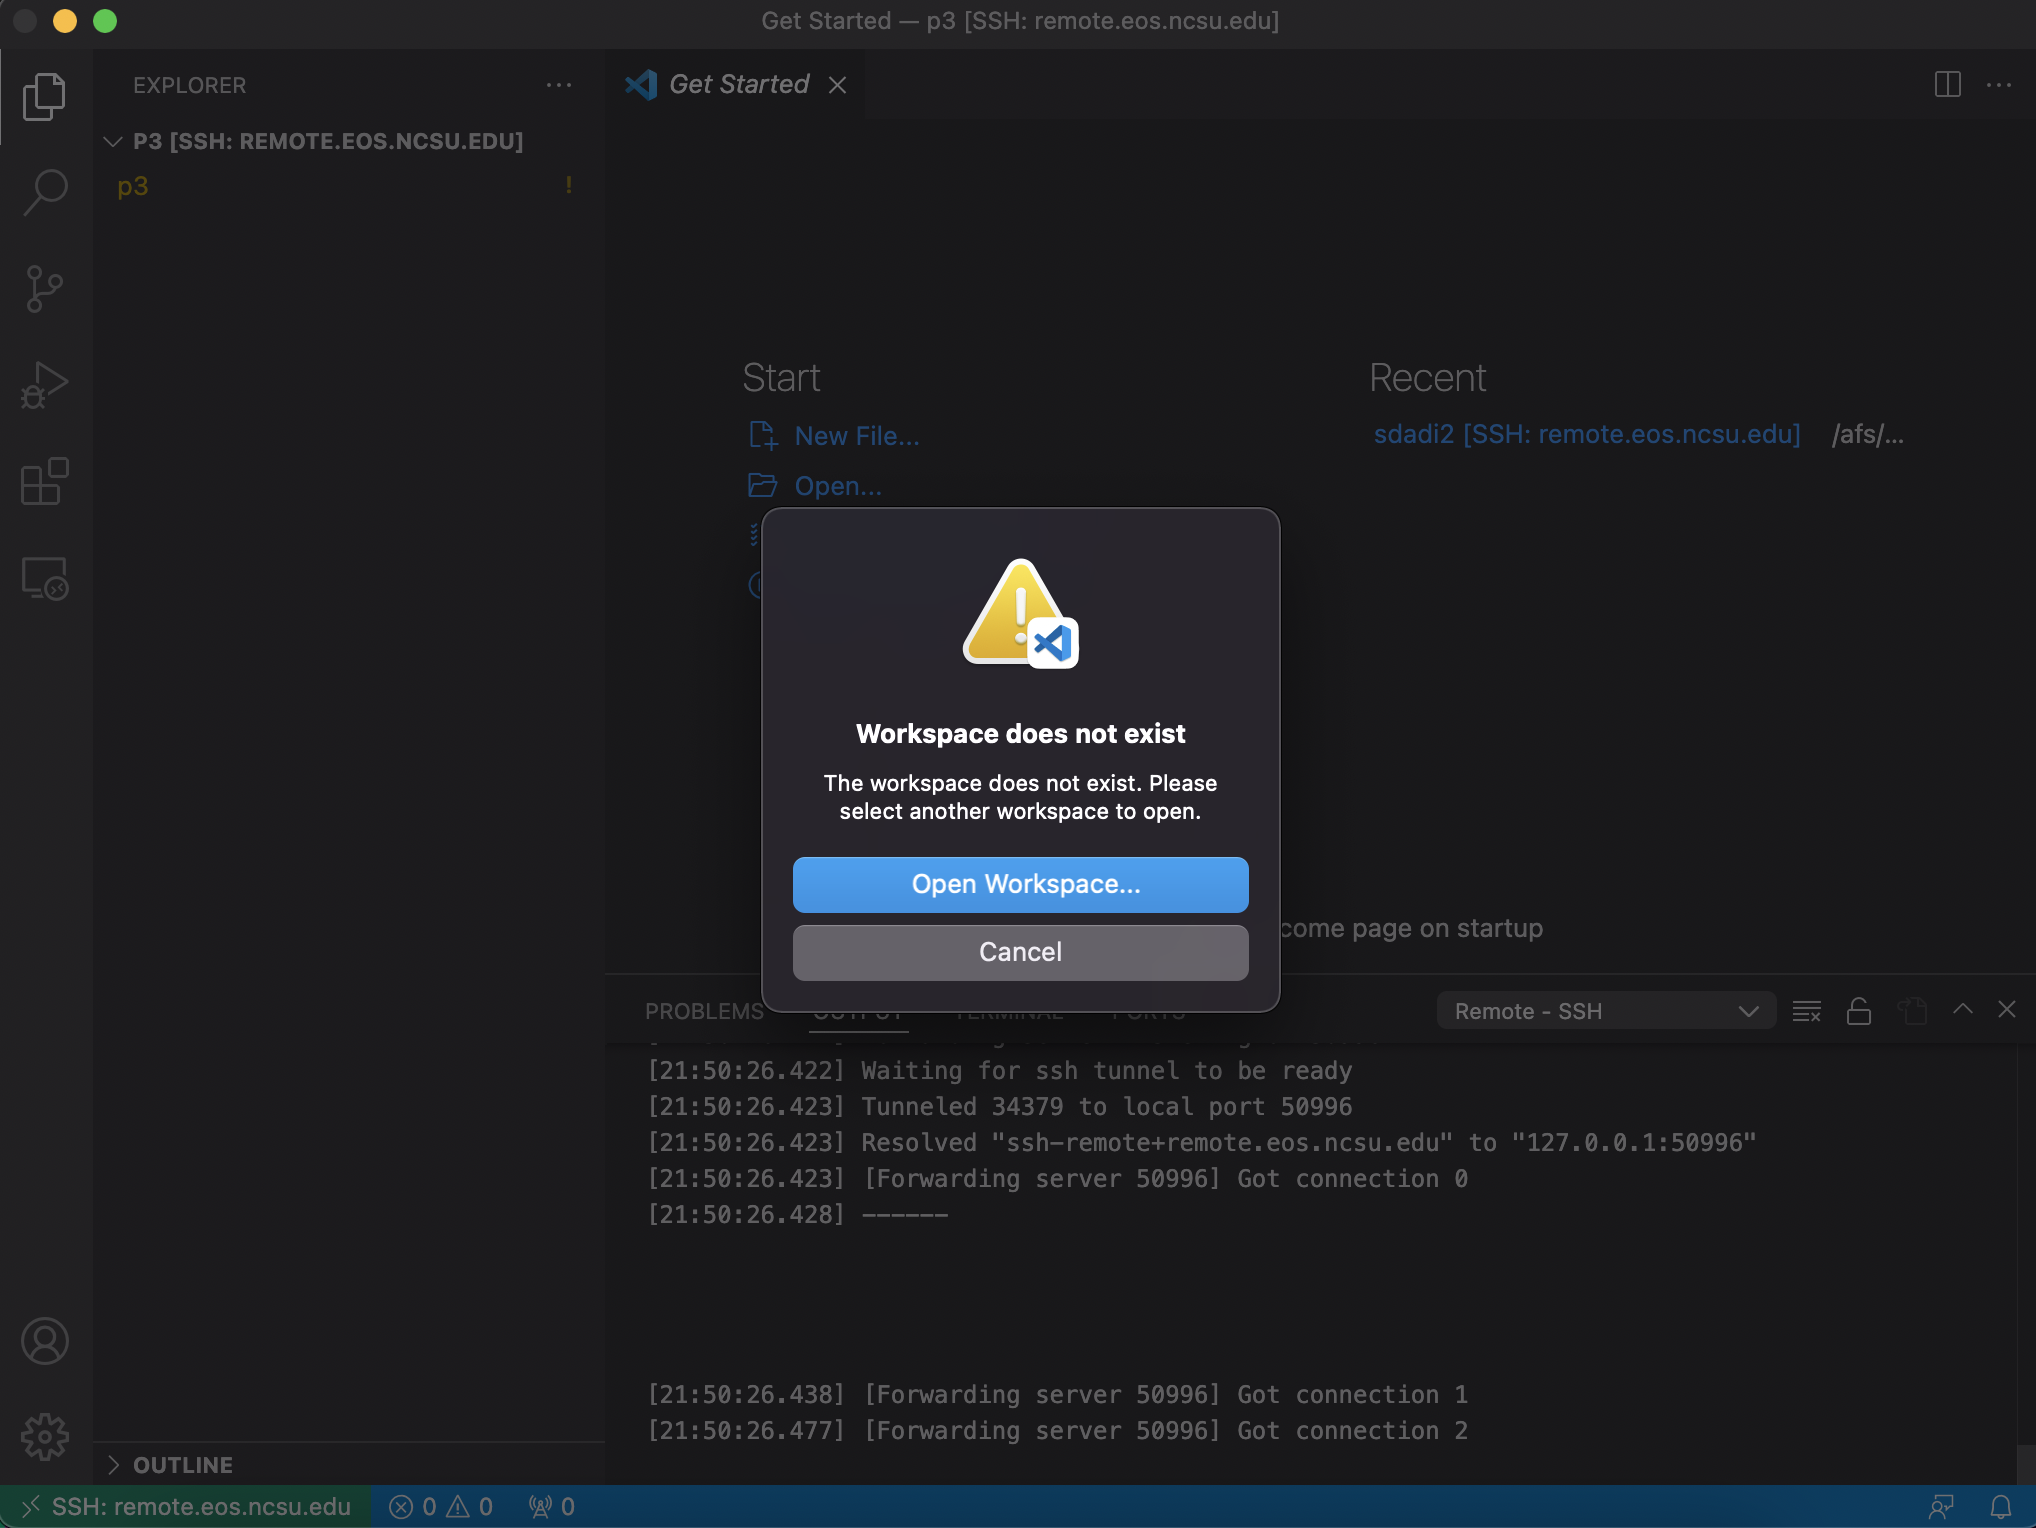Click the yellow macOS minimize button
The image size is (2036, 1528).
click(x=65, y=21)
